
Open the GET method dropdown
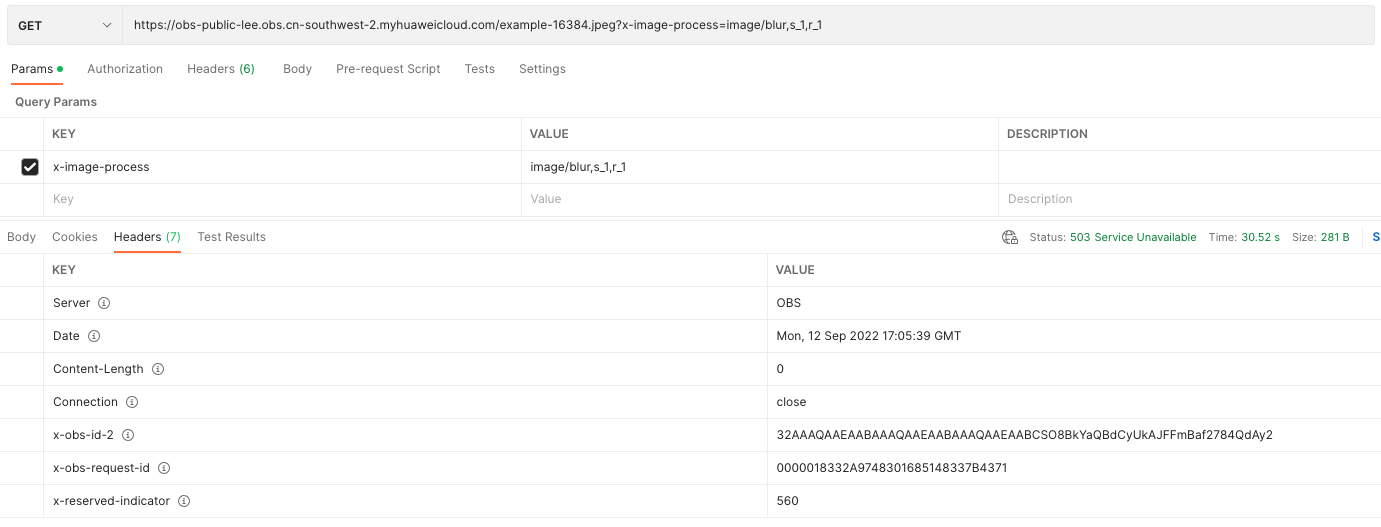pos(65,25)
